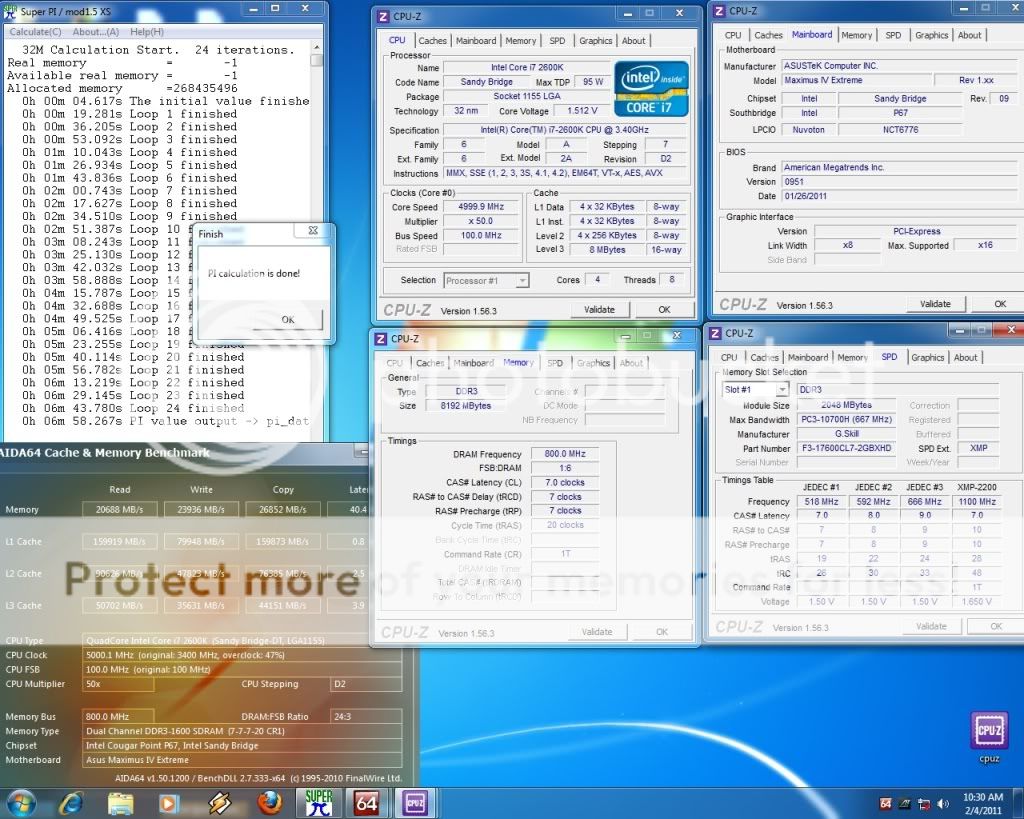Screen dimensions: 1024x819
Task: Open the Mainboard tab in the CPU-Z SPD window
Action: [808, 358]
